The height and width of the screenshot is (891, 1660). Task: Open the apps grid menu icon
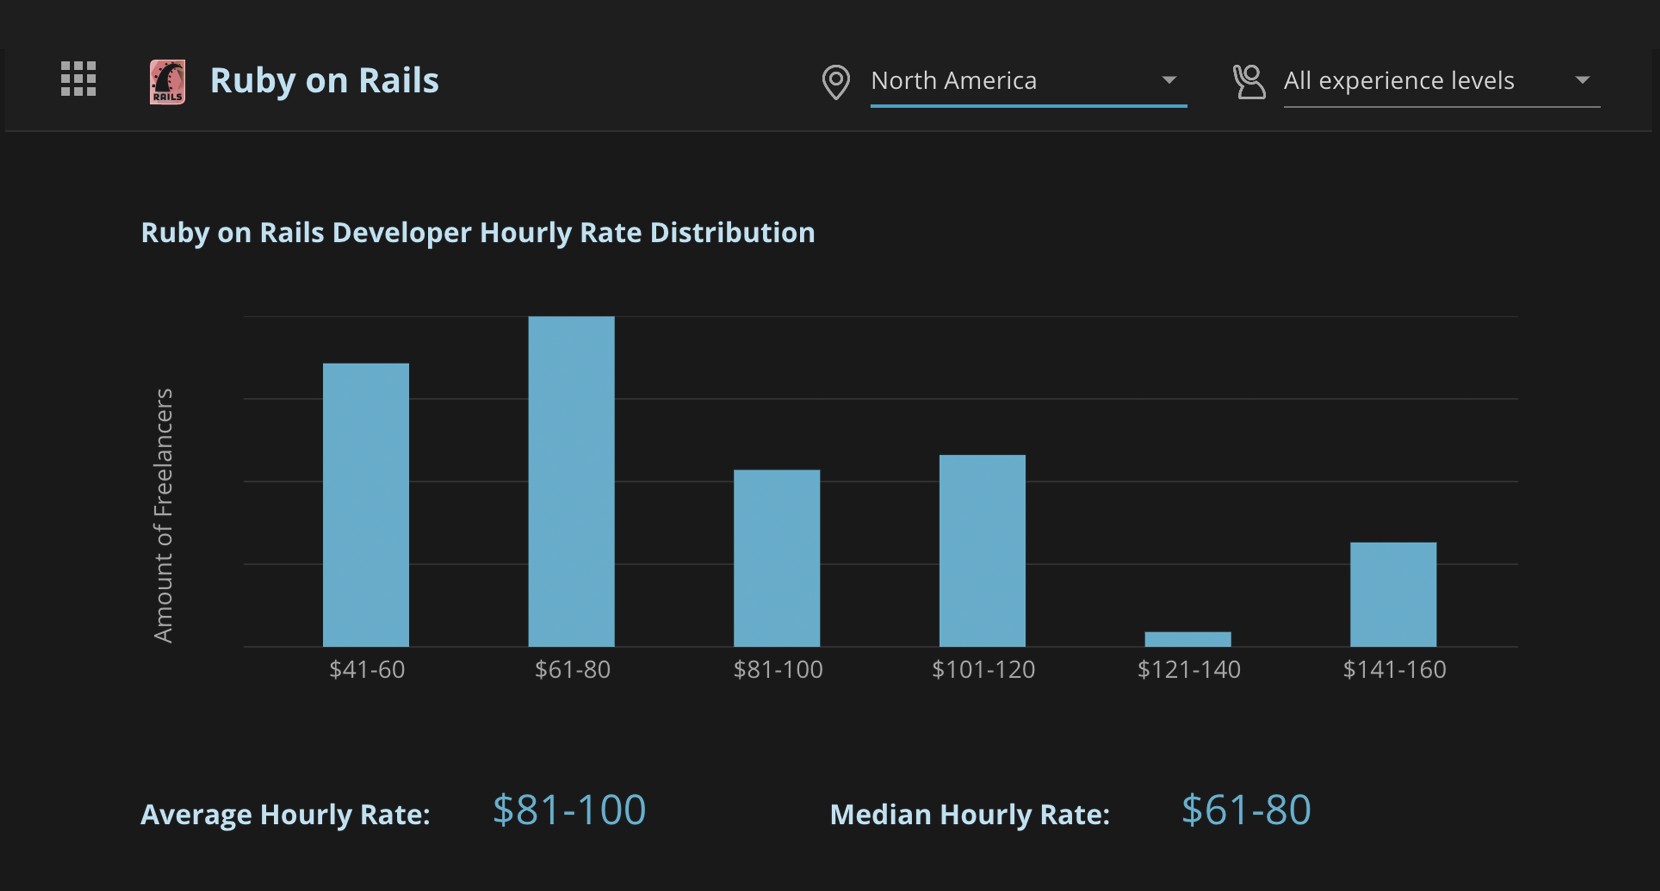pos(78,79)
